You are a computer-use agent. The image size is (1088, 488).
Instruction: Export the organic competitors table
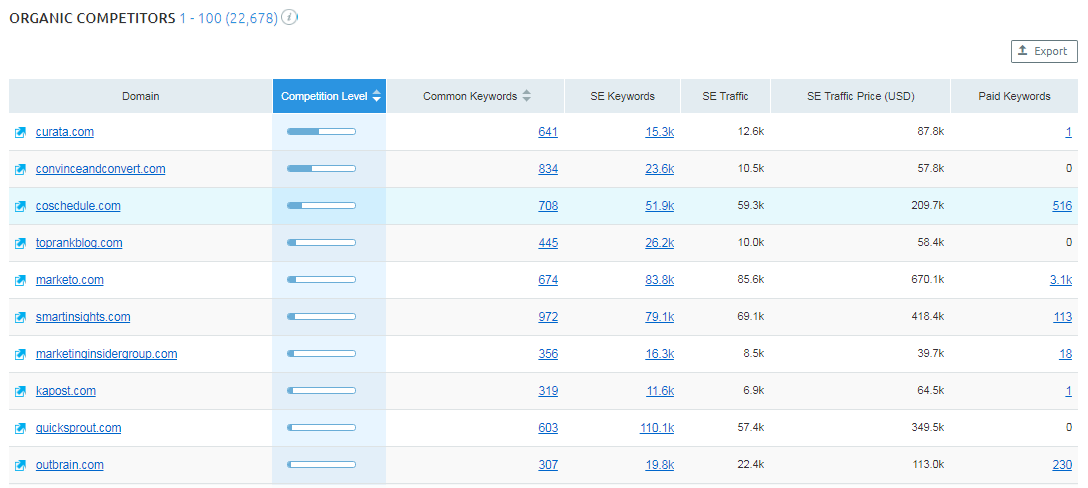coord(1044,51)
